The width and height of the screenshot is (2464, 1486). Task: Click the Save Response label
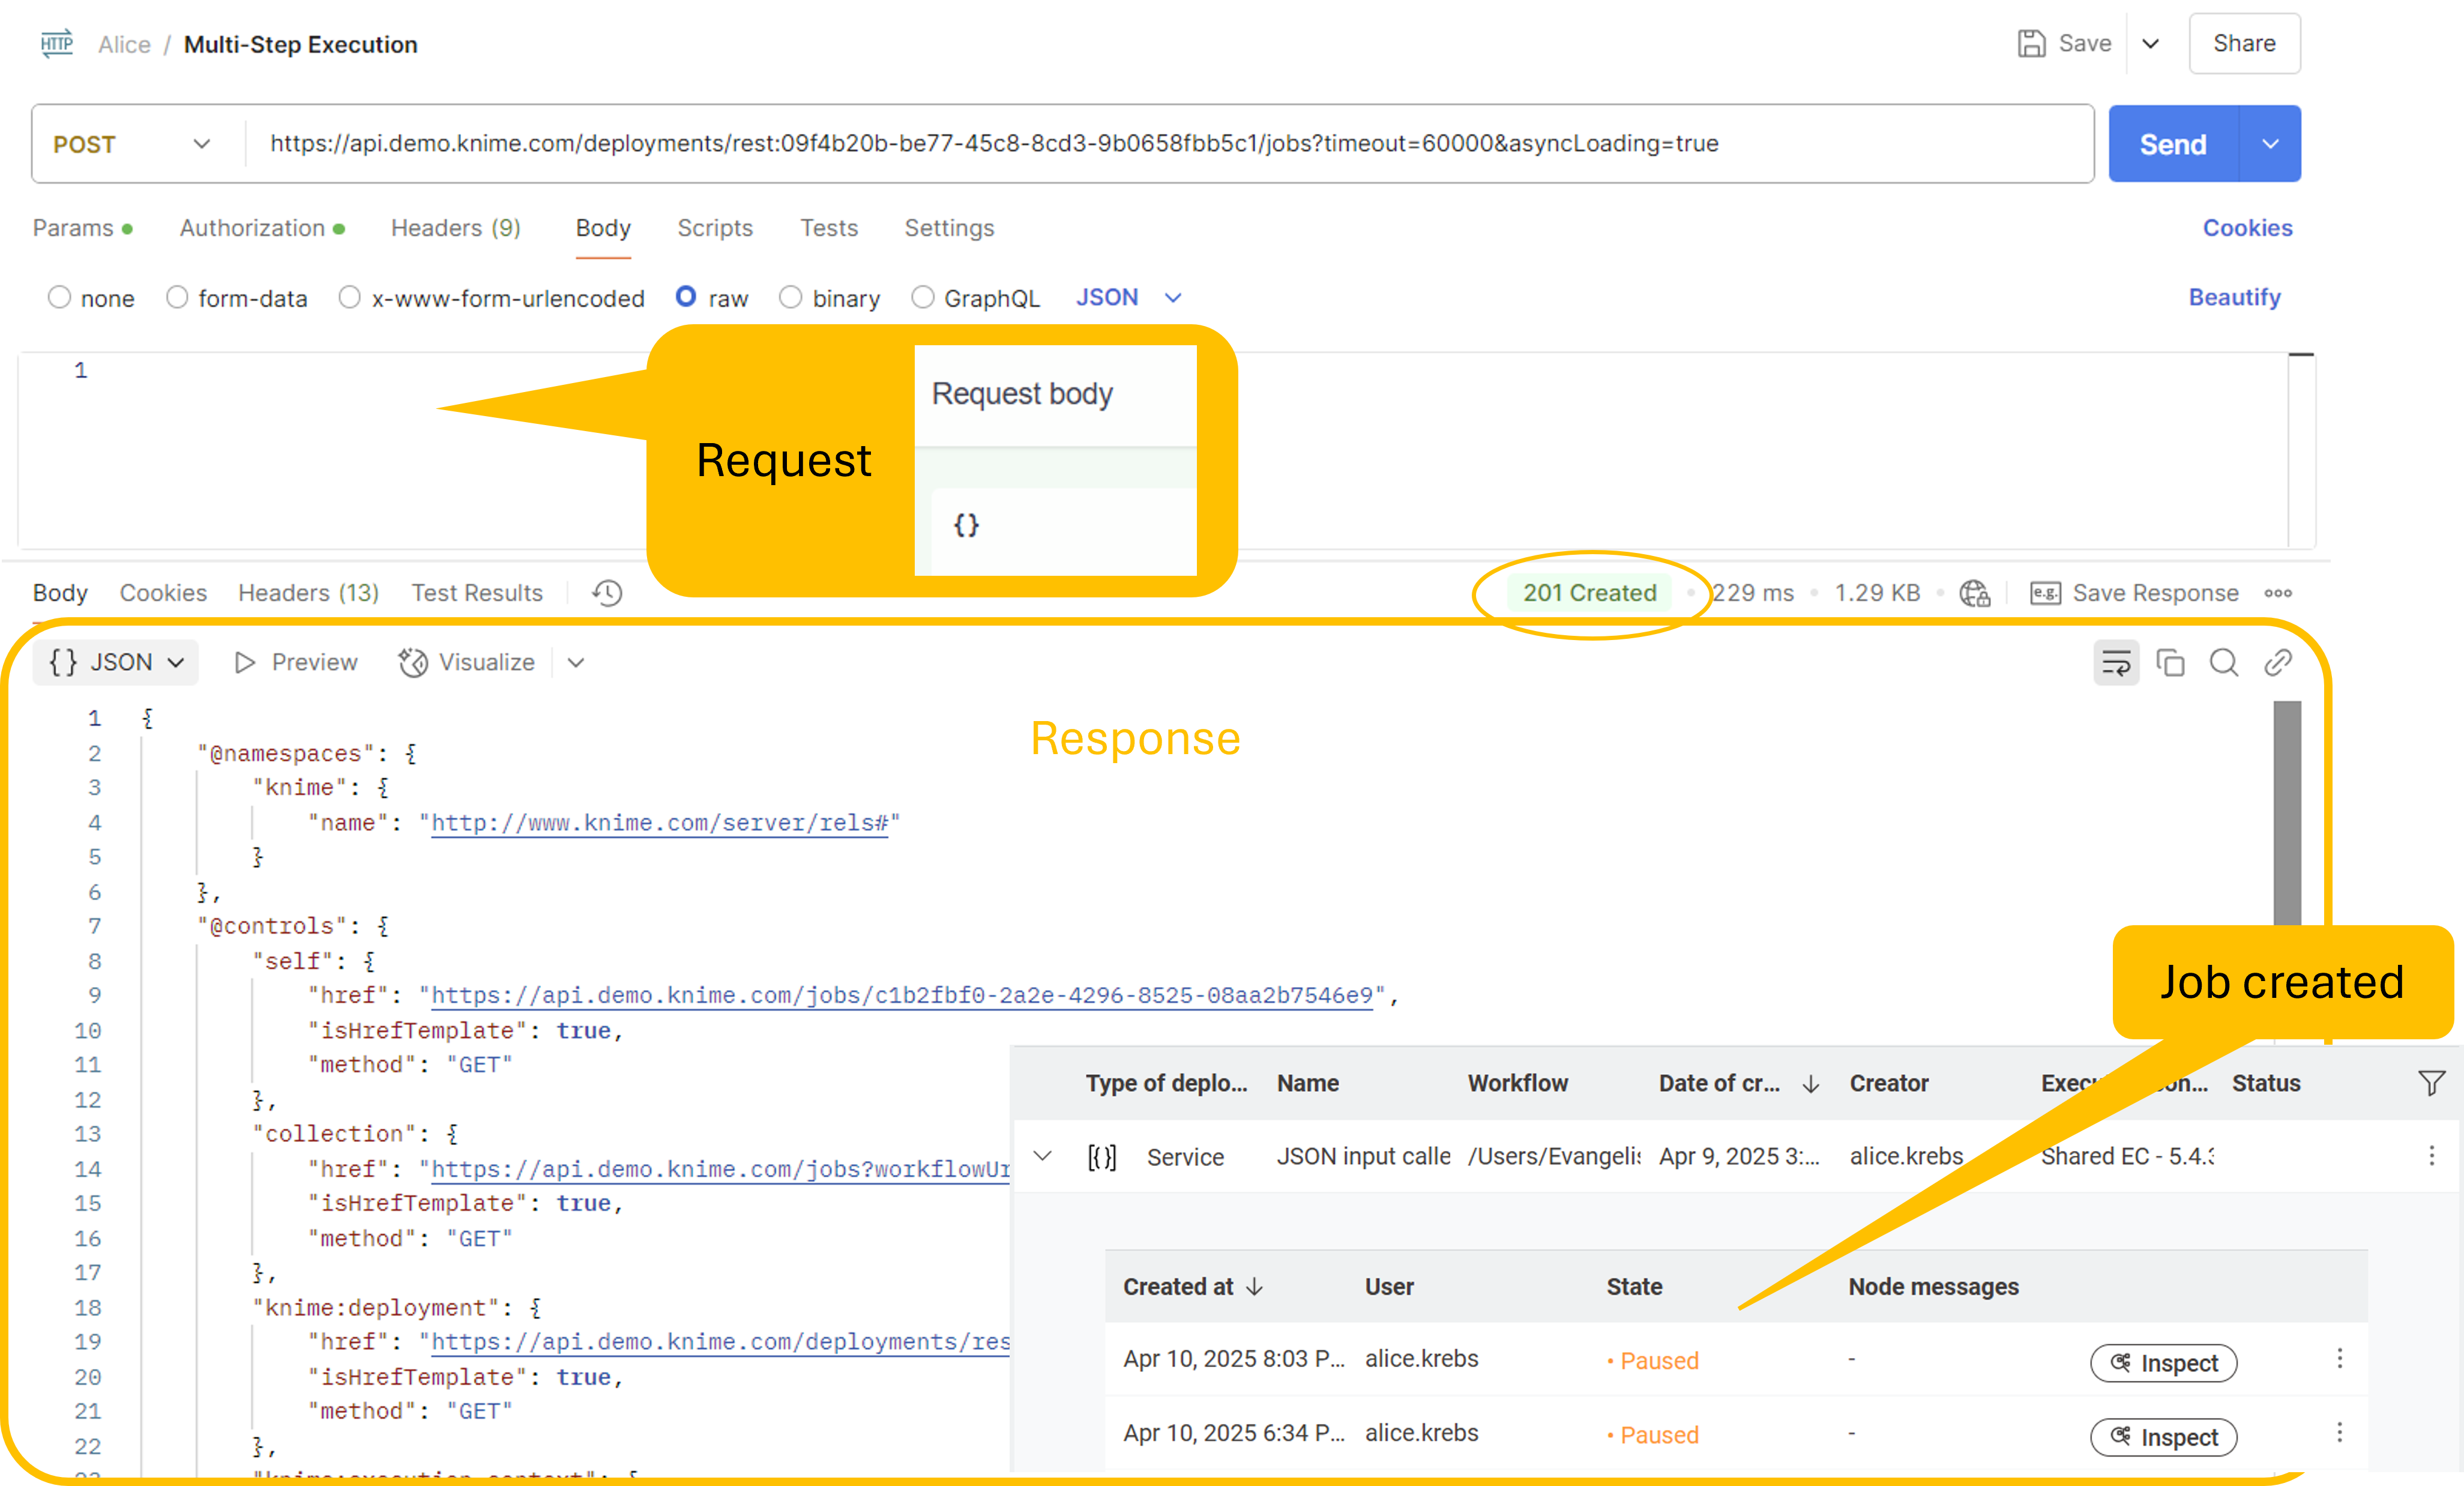click(2155, 593)
